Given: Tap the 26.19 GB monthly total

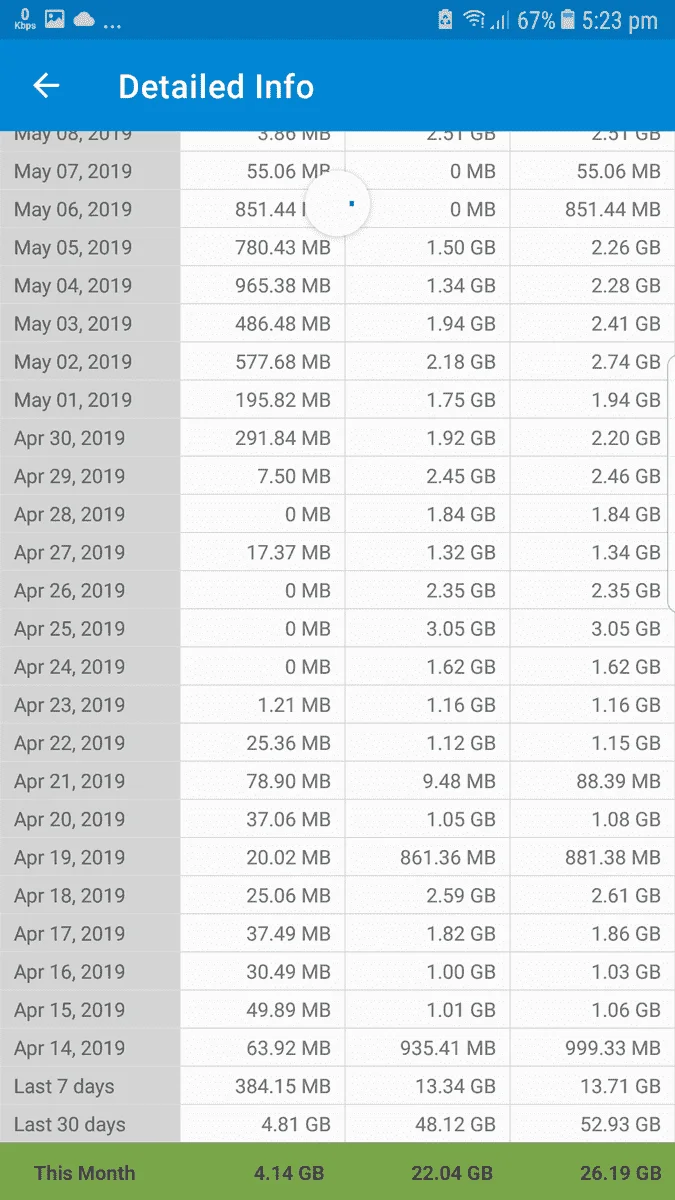Looking at the screenshot, I should 620,1173.
